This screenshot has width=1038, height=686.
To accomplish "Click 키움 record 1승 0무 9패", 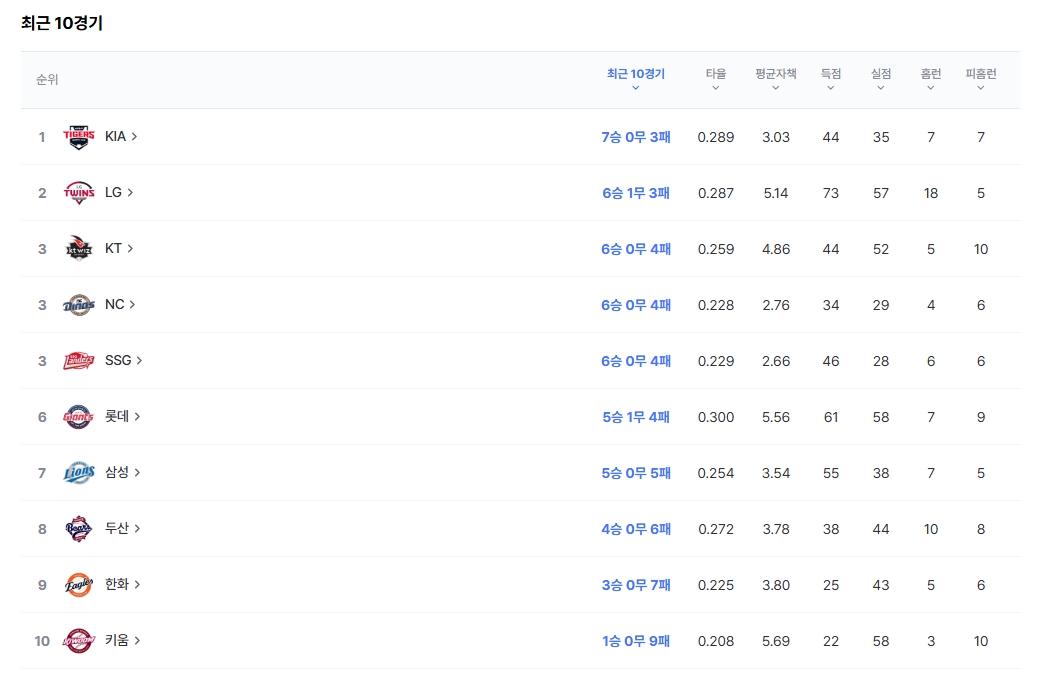I will pyautogui.click(x=636, y=641).
